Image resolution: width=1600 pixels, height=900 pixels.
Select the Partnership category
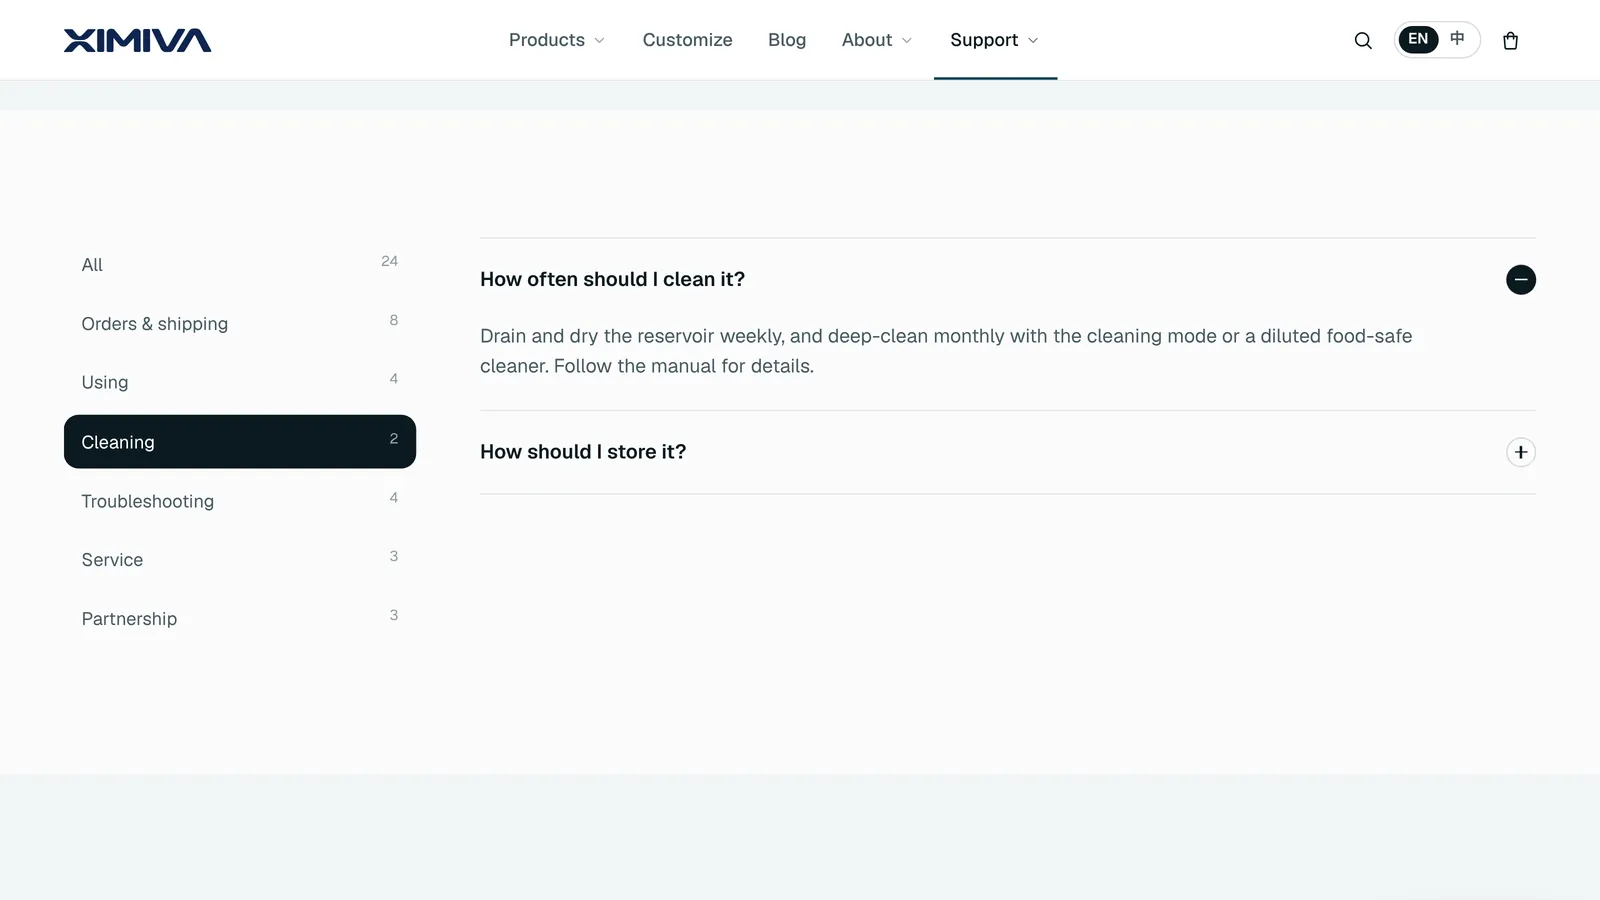pos(240,618)
